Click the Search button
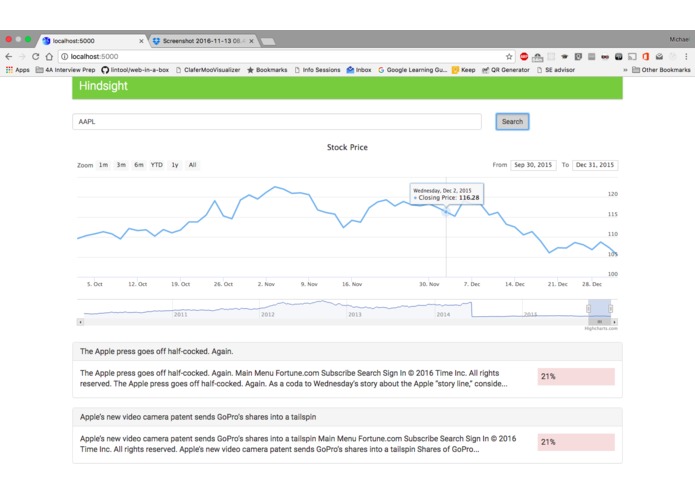Screen dimensions: 695x494 click(512, 121)
